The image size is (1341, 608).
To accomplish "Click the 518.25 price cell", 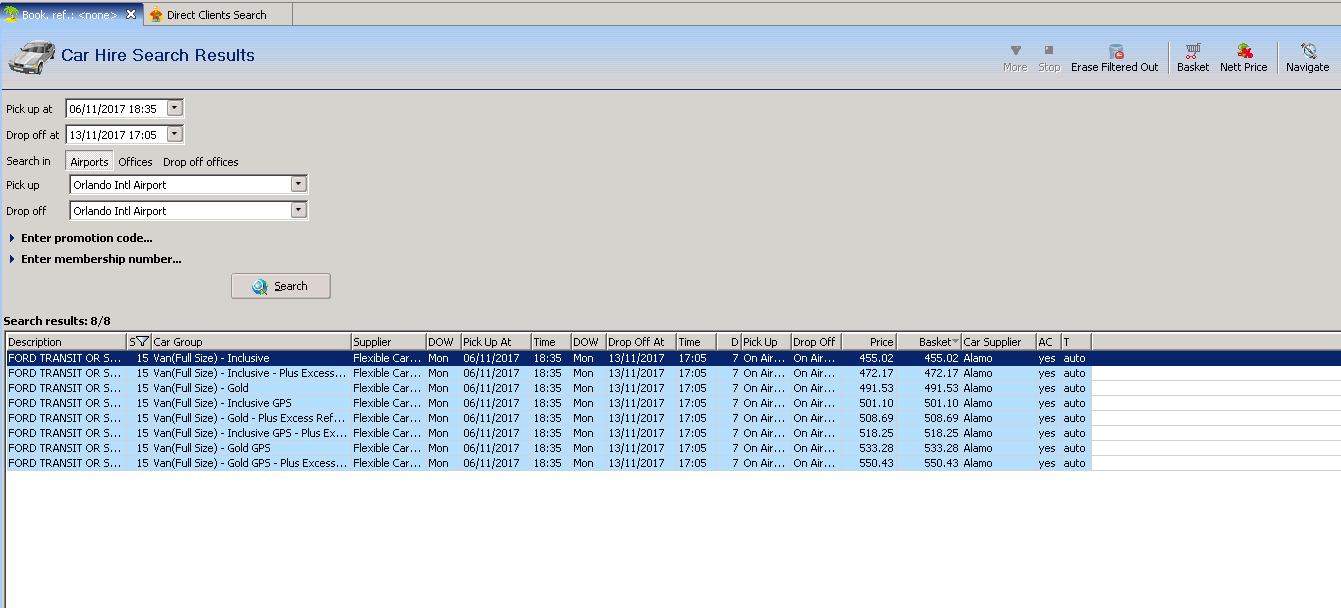I will pyautogui.click(x=869, y=433).
